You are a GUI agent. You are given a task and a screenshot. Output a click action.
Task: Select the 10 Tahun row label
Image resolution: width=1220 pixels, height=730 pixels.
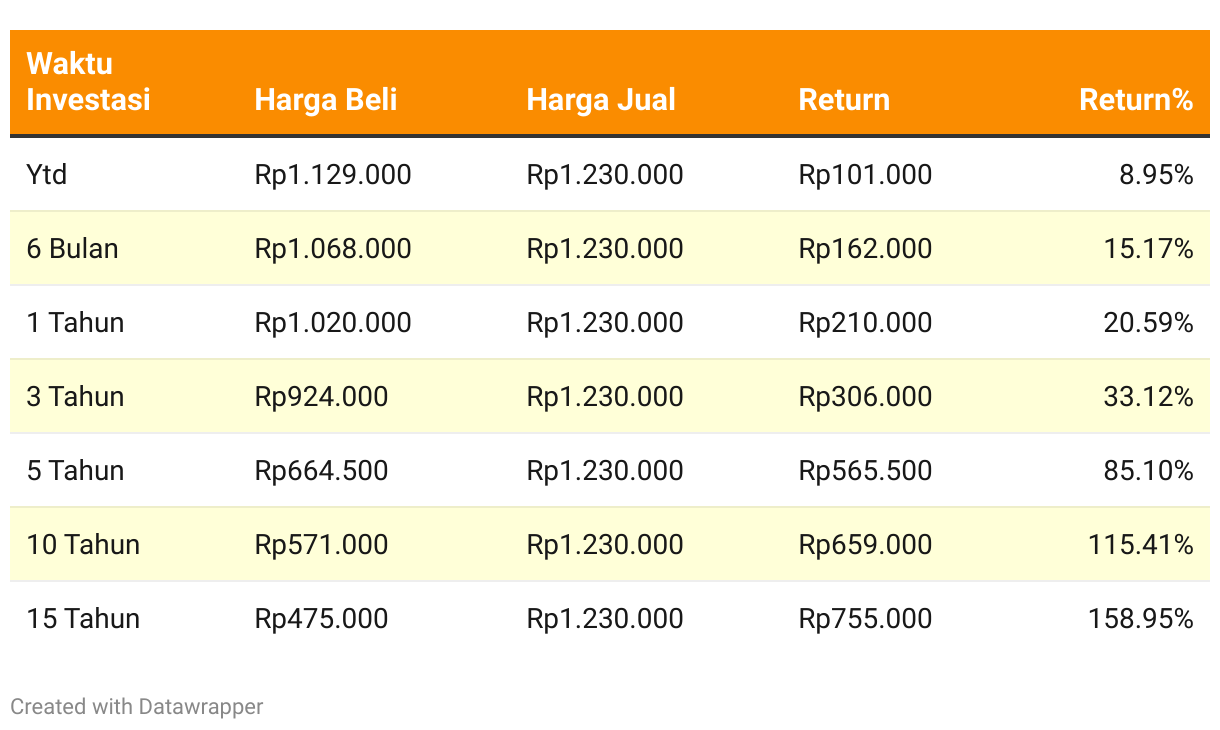(84, 545)
